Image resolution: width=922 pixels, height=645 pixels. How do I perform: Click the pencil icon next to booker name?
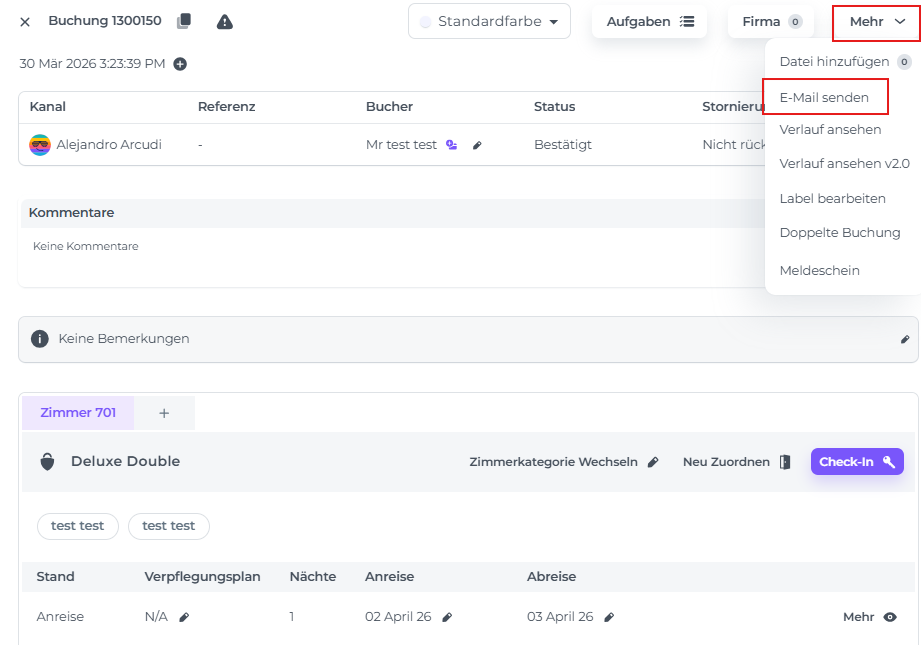[x=477, y=145]
